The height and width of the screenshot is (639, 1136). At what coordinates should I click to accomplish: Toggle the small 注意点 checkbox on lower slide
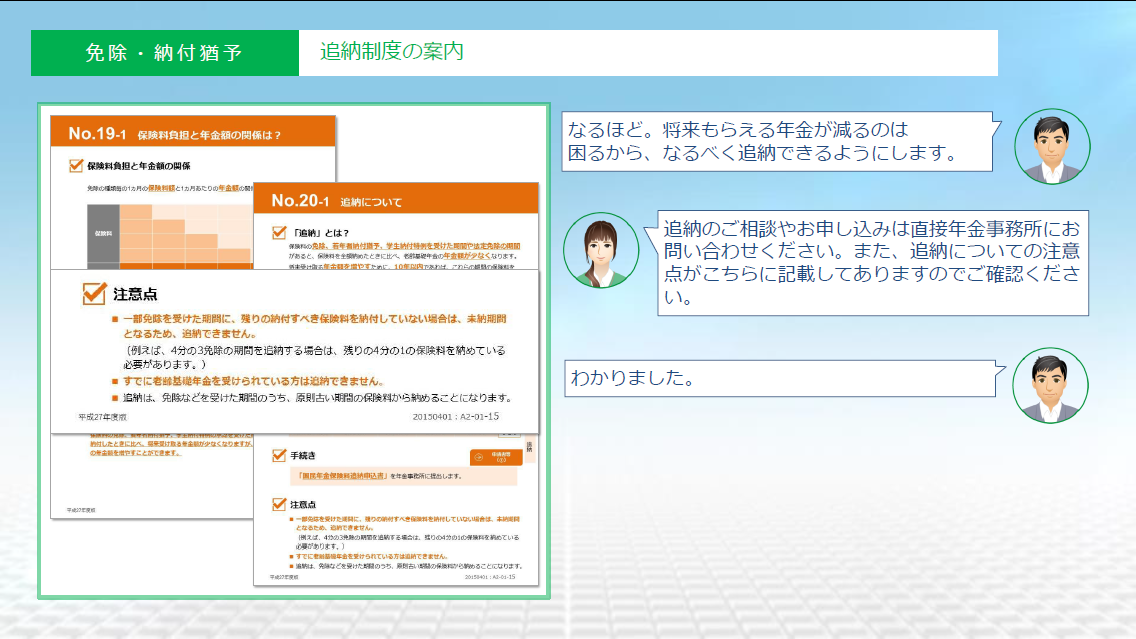pyautogui.click(x=280, y=505)
